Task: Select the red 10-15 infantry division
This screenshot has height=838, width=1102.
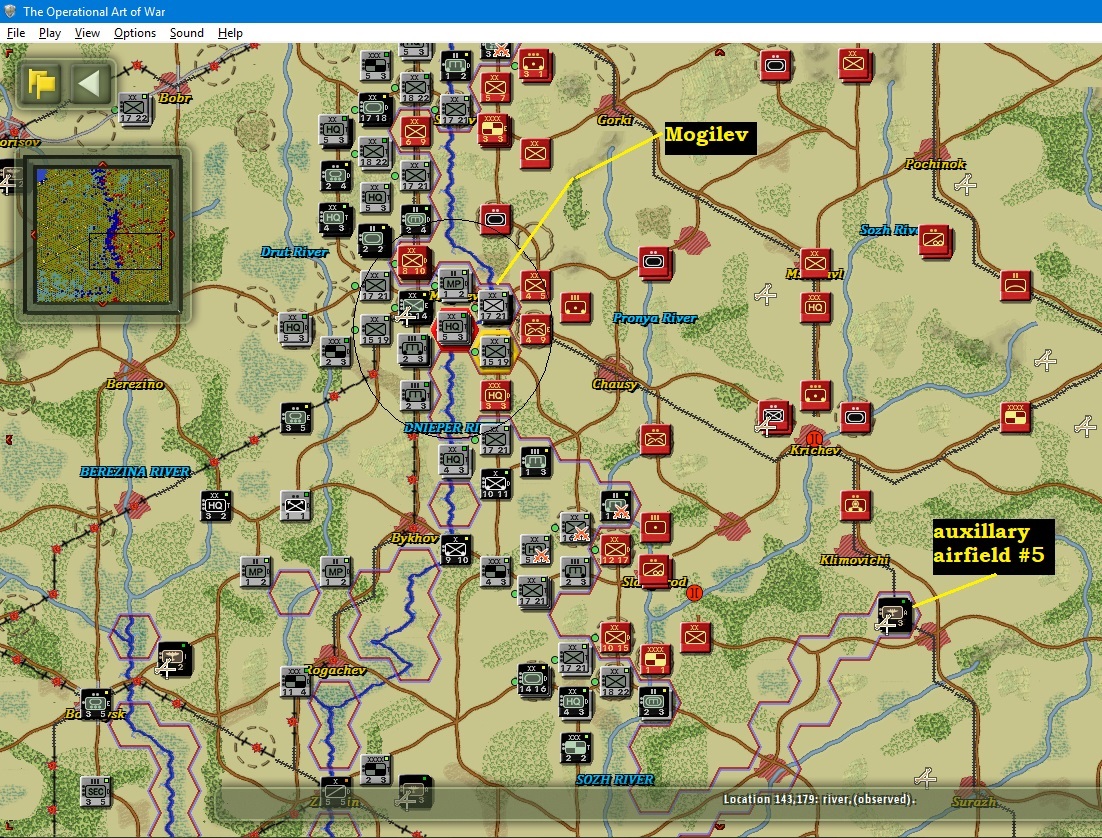Action: (616, 637)
